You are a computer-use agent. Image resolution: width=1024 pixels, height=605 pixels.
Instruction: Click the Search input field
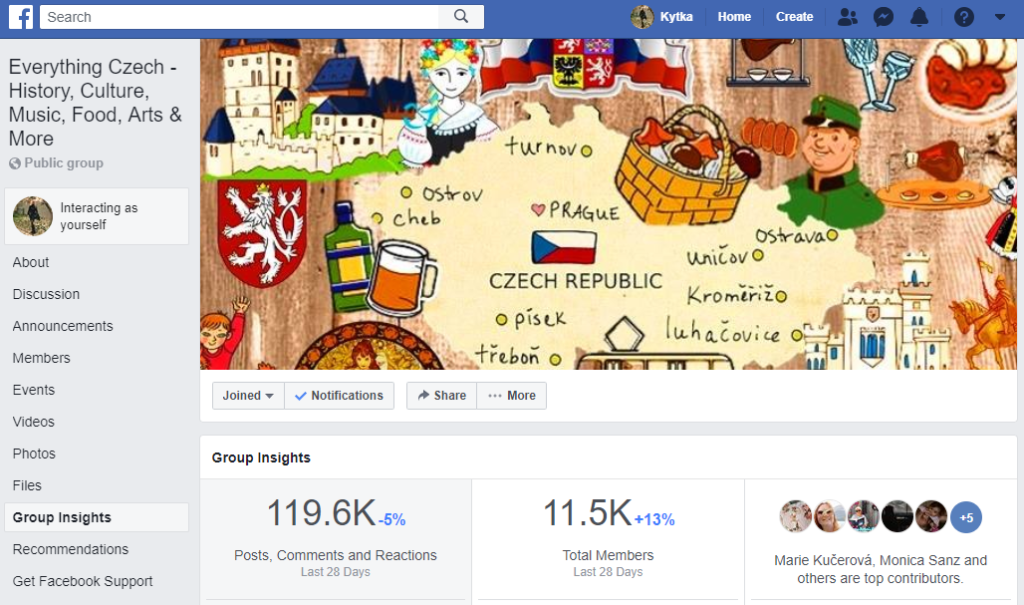click(239, 17)
